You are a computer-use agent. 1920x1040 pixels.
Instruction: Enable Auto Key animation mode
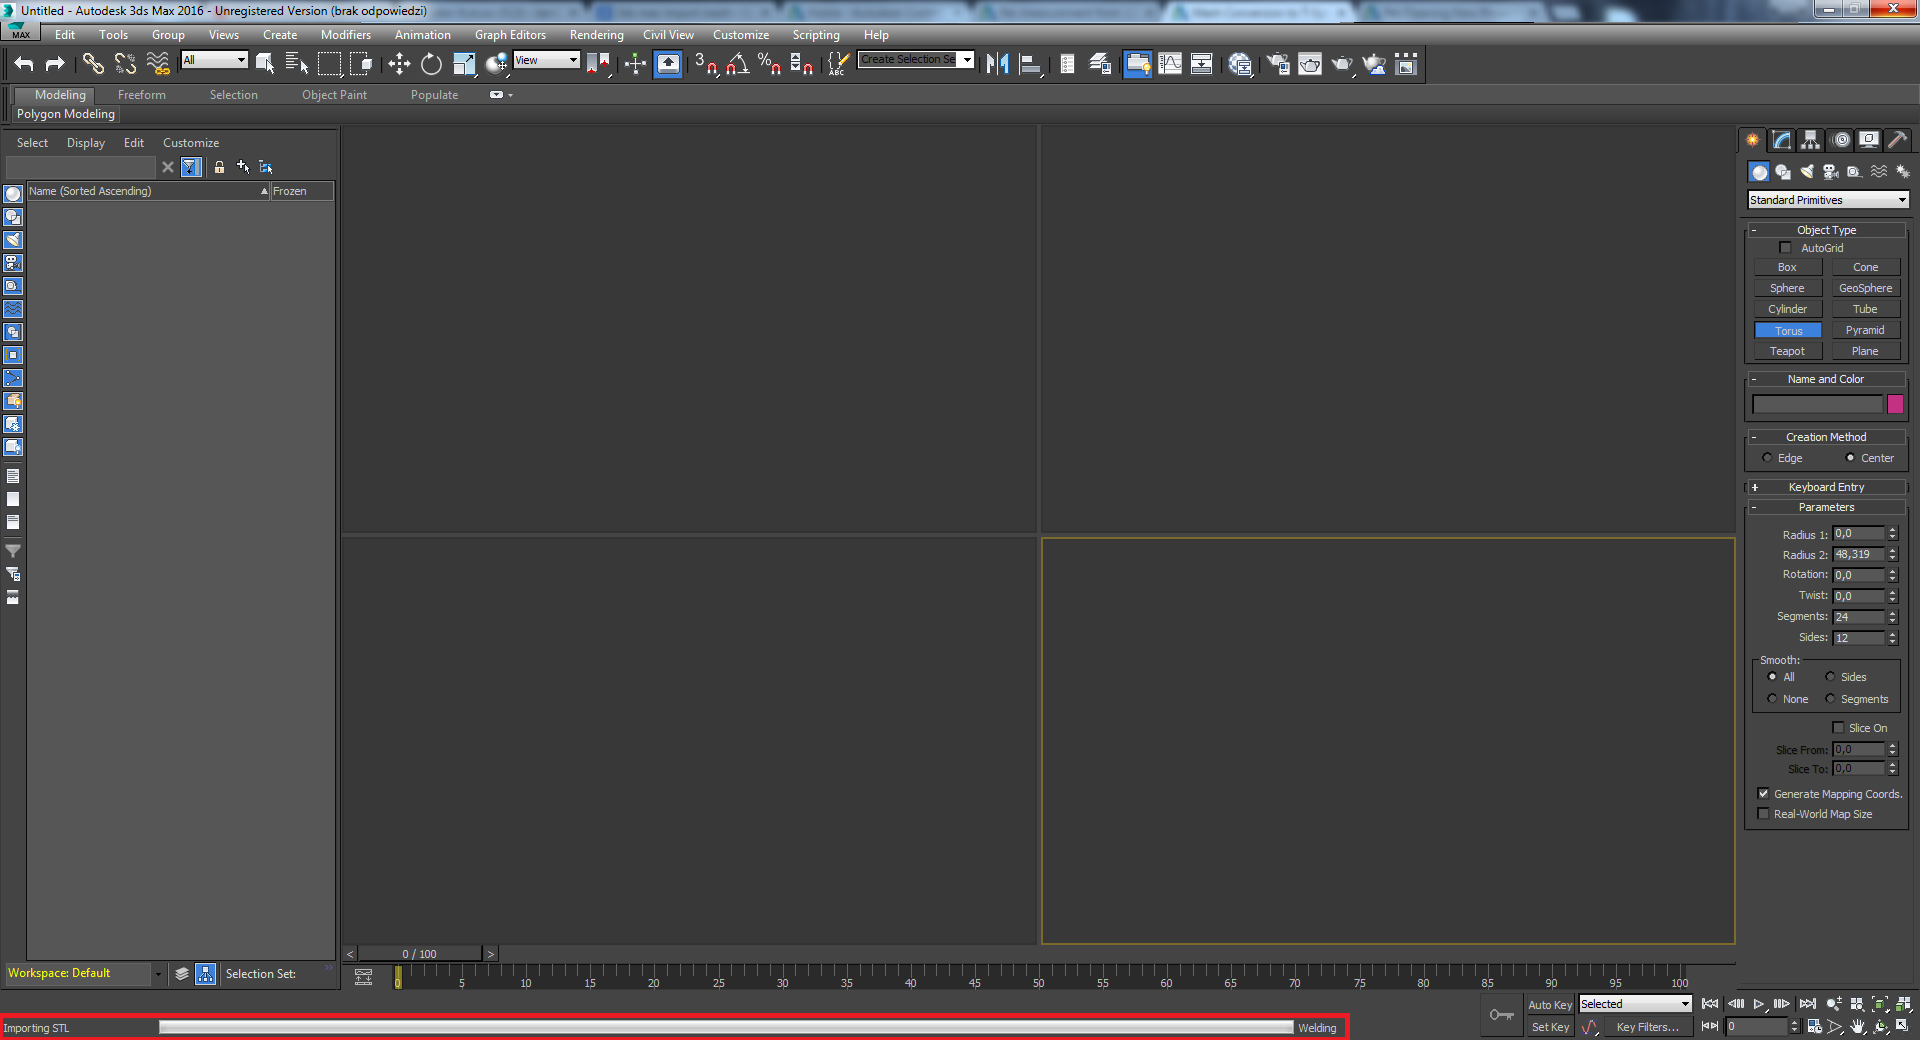coord(1549,1004)
